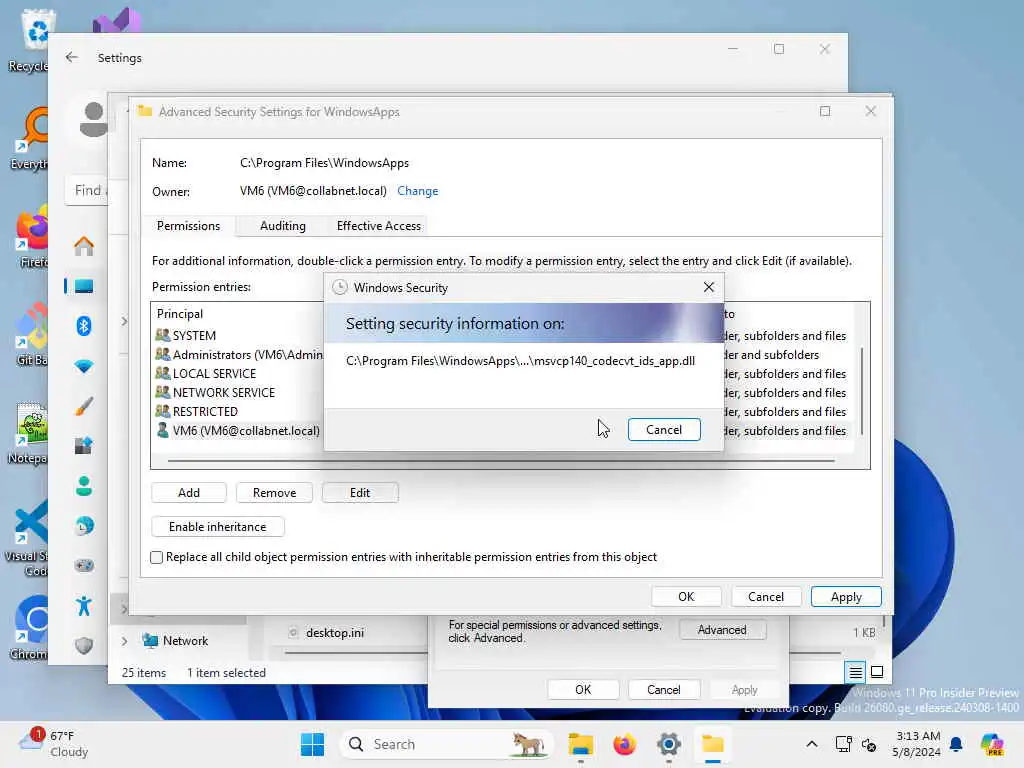The width and height of the screenshot is (1024, 768).
Task: Open the Windows Start menu
Action: 312,744
